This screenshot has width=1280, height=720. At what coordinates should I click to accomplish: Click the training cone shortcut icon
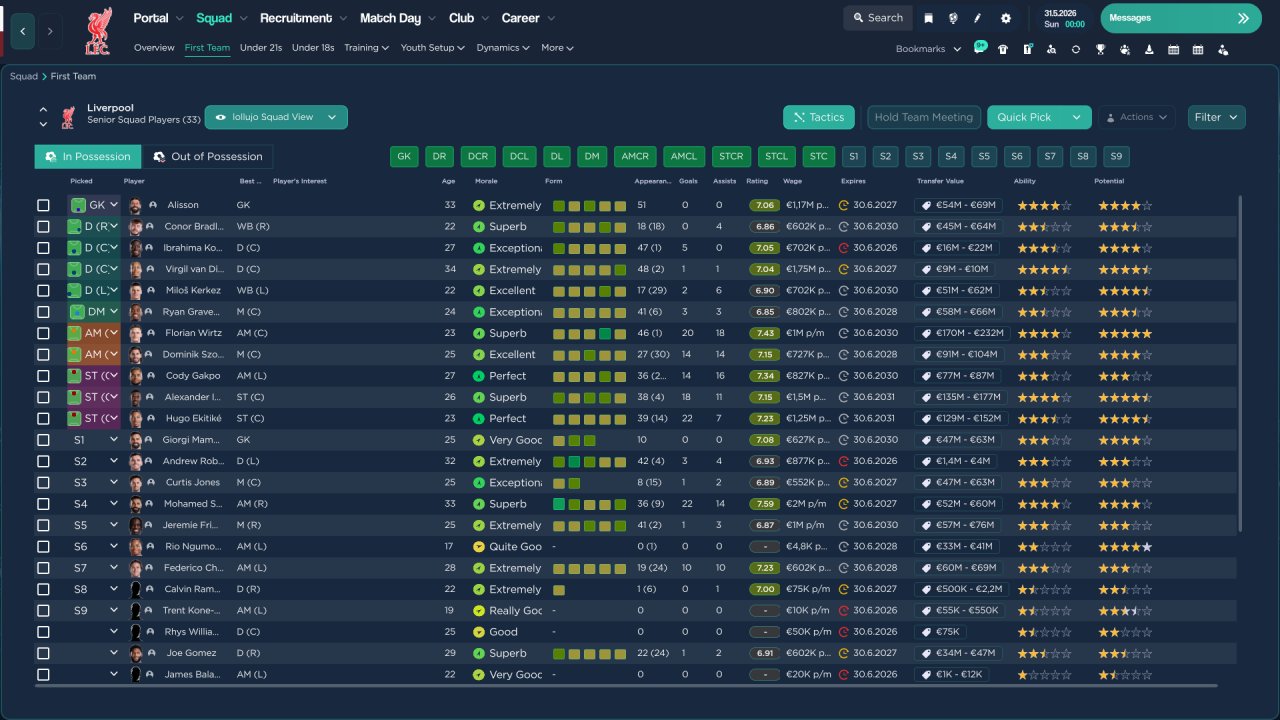pos(1149,49)
